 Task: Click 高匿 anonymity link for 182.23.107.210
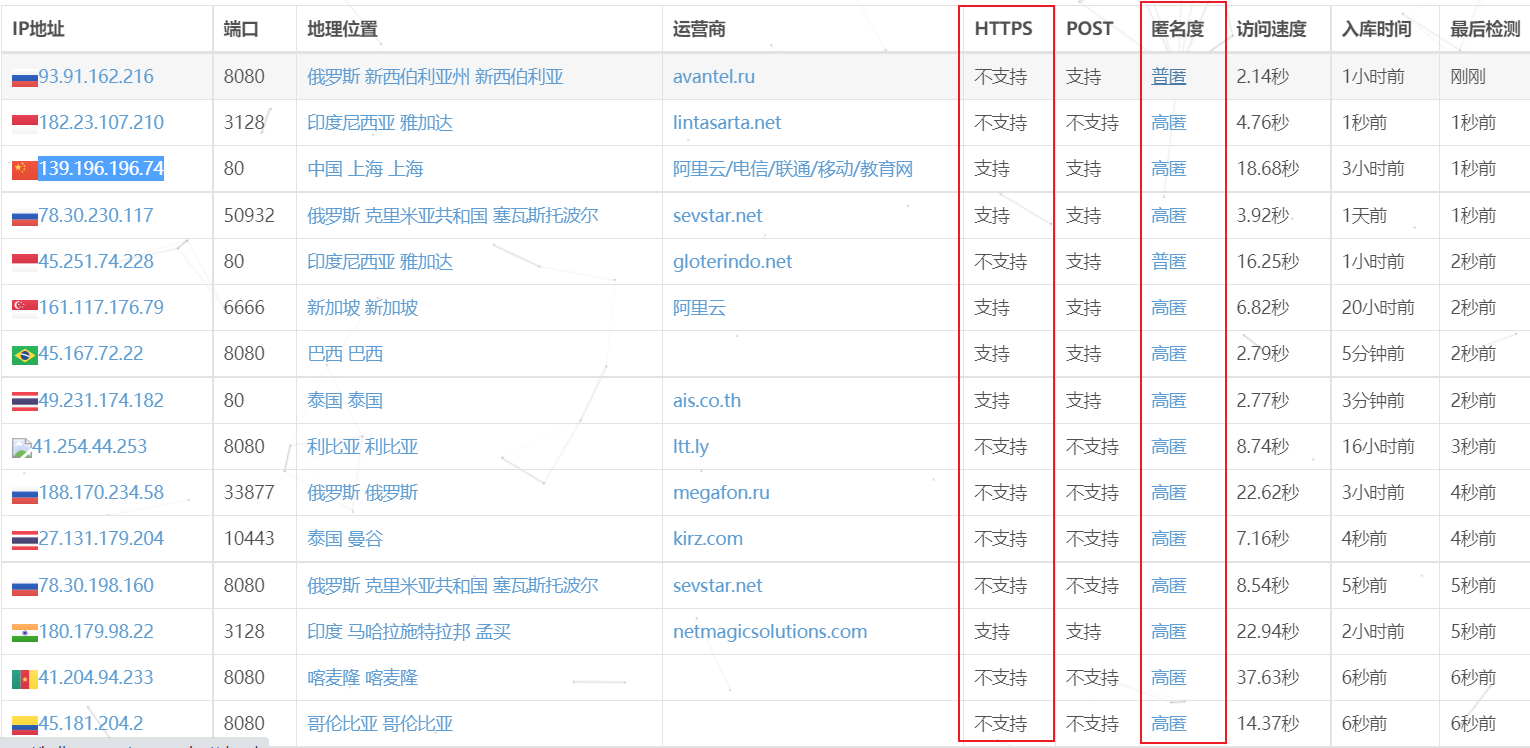(1168, 122)
